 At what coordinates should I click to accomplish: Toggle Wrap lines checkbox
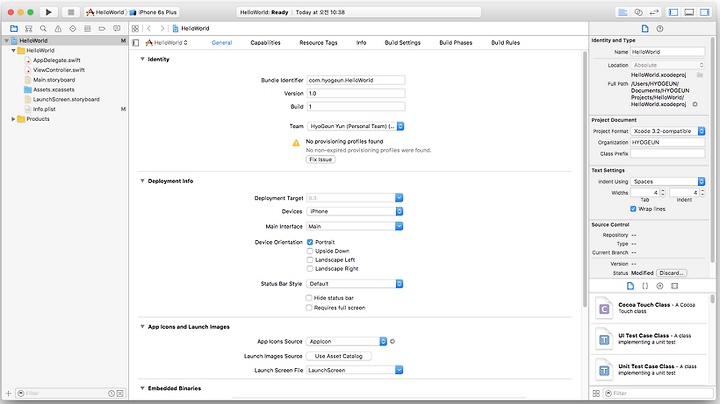coord(633,209)
